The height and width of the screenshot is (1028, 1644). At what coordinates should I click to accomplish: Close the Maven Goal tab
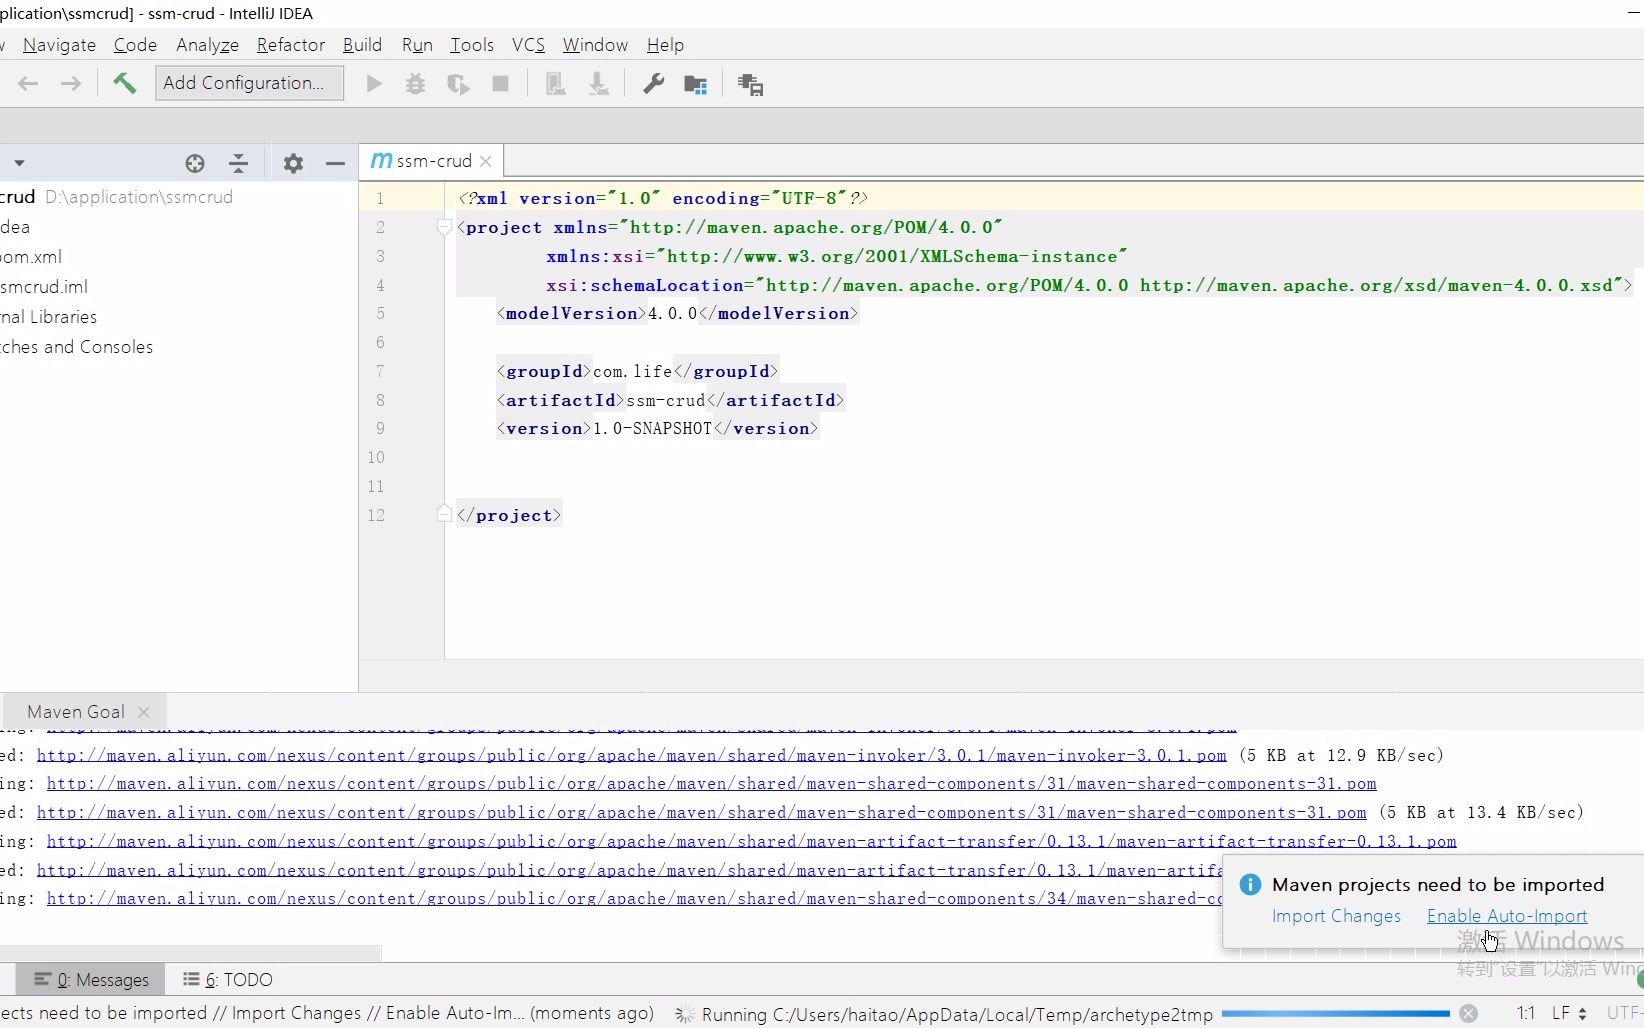click(x=144, y=712)
